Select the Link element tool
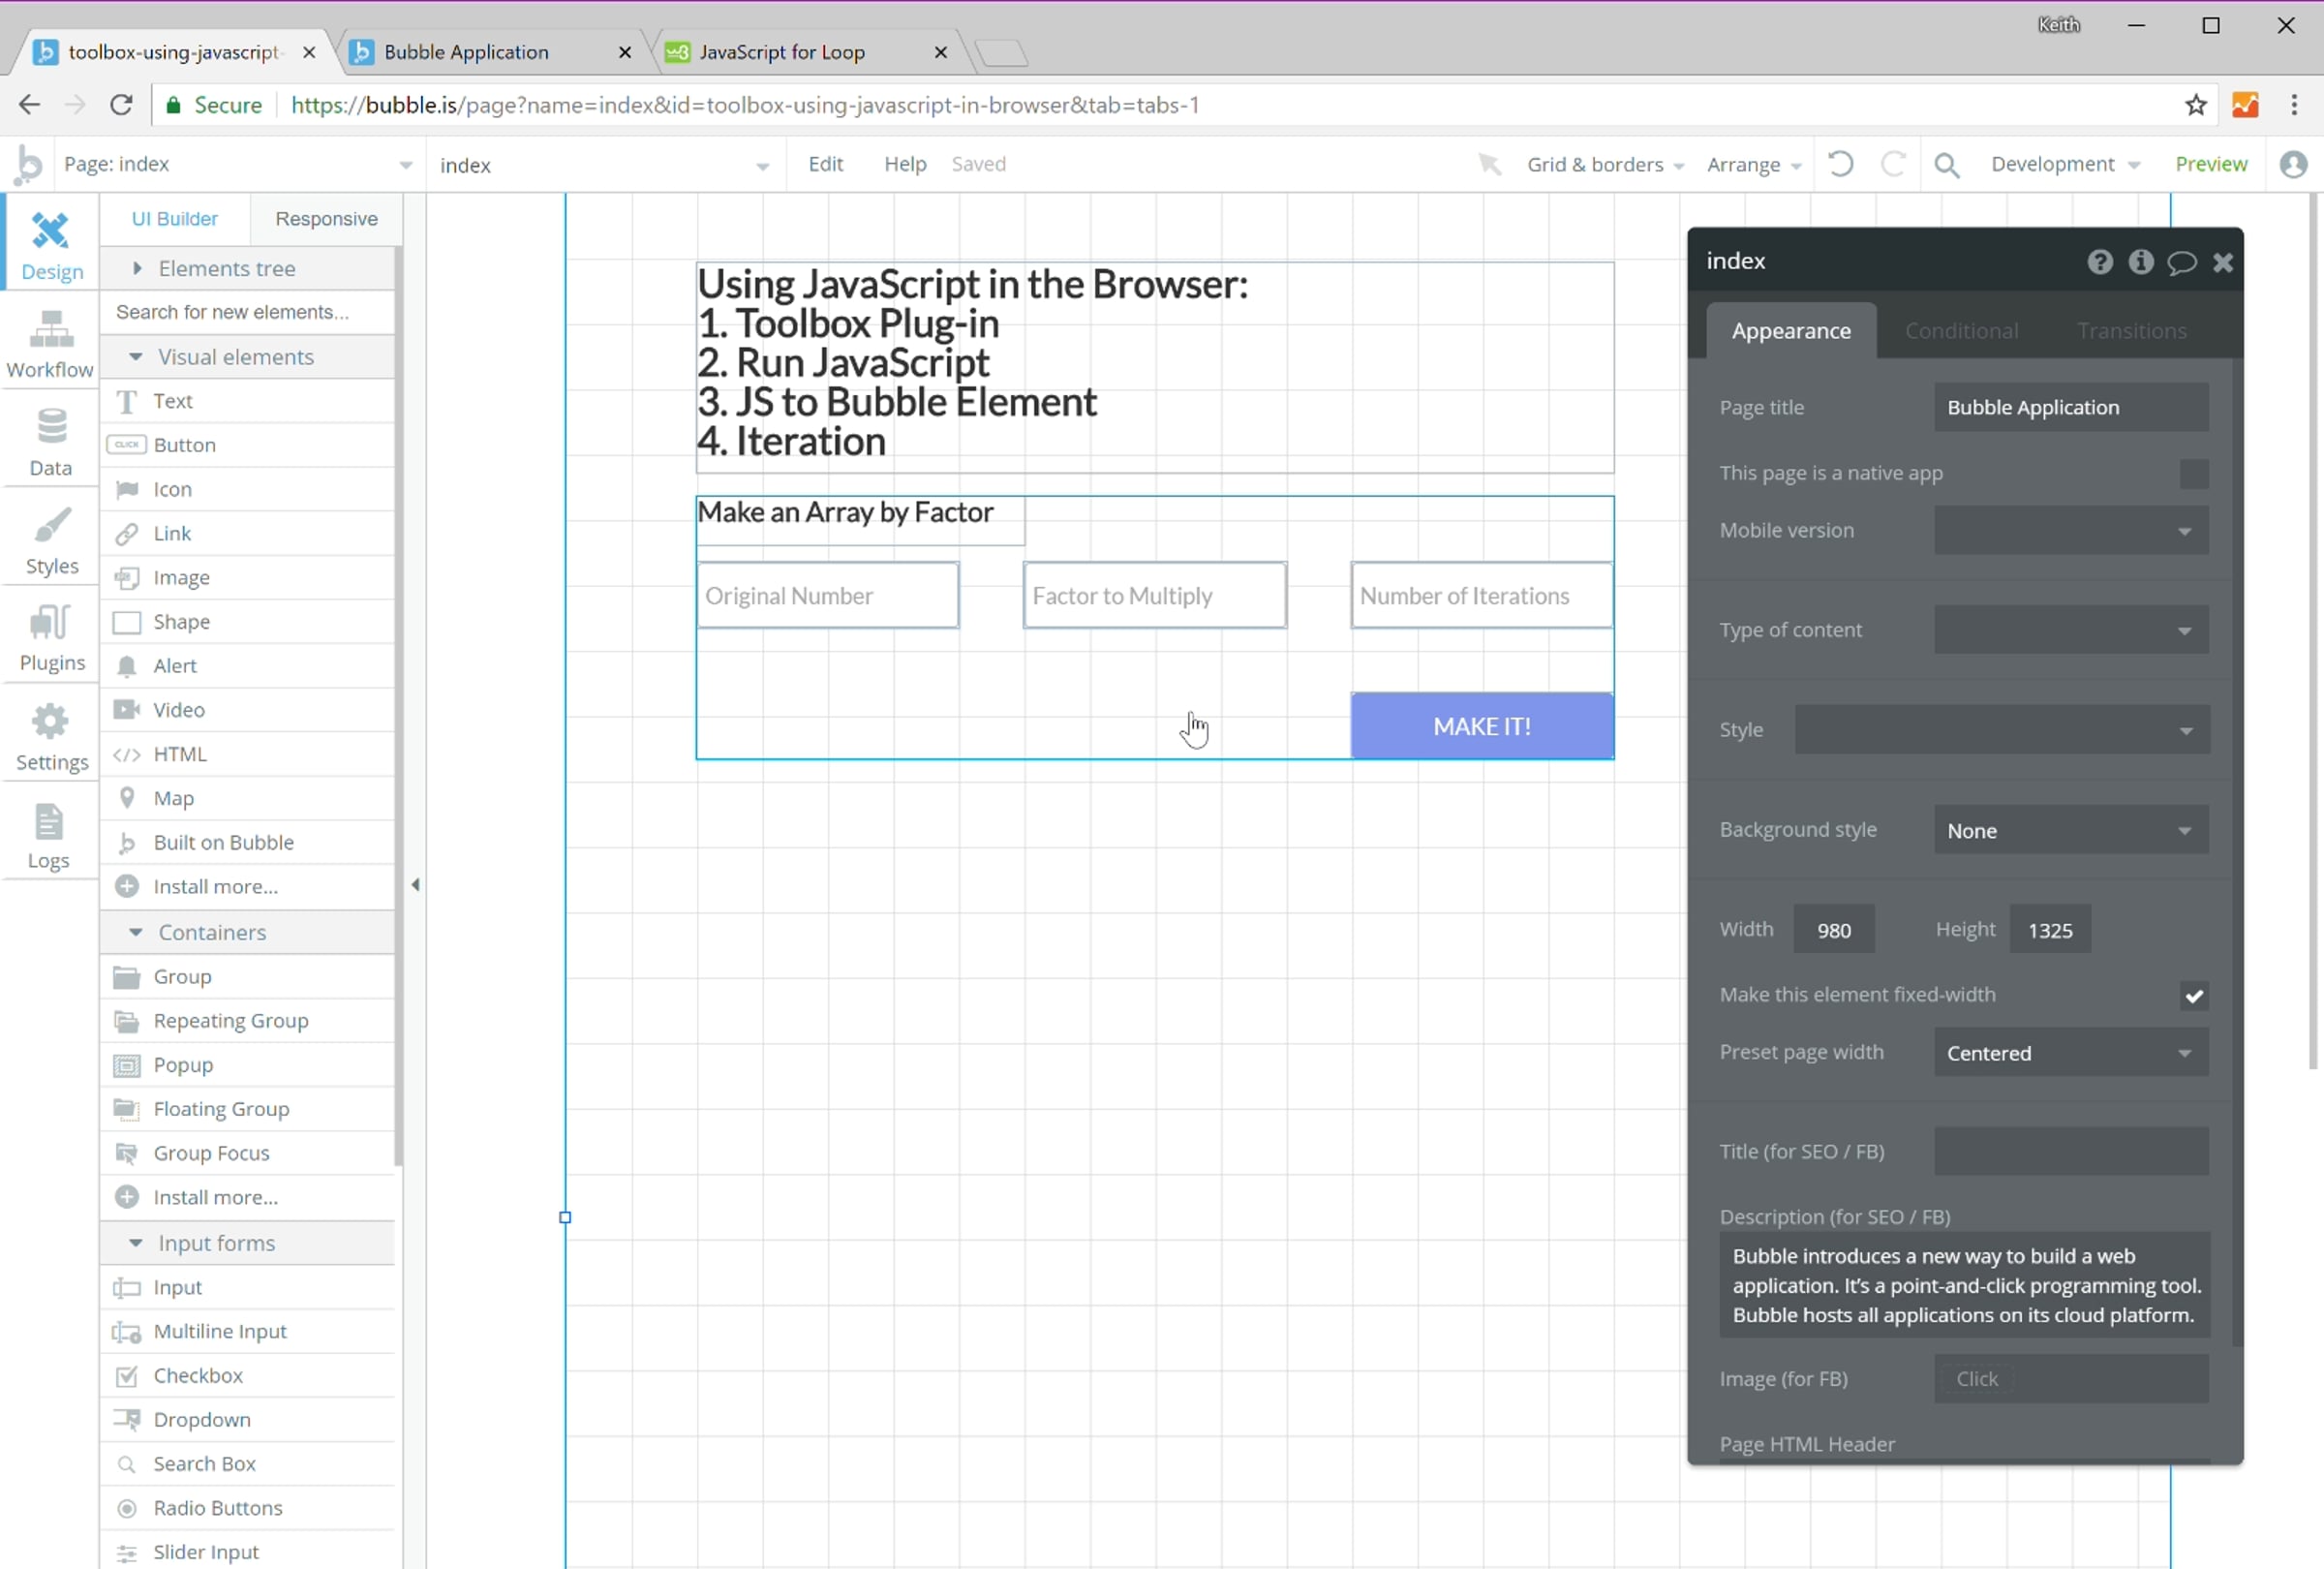The width and height of the screenshot is (2324, 1569). (x=246, y=533)
